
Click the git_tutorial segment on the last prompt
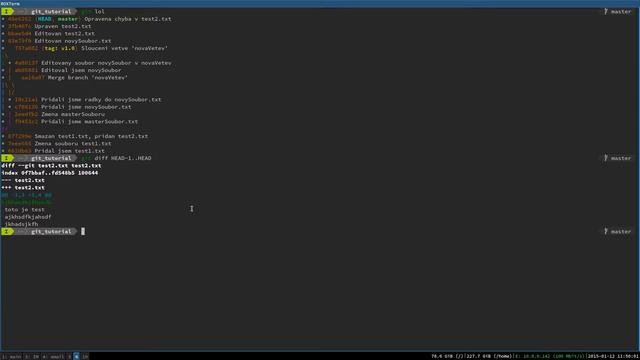[x=51, y=231]
